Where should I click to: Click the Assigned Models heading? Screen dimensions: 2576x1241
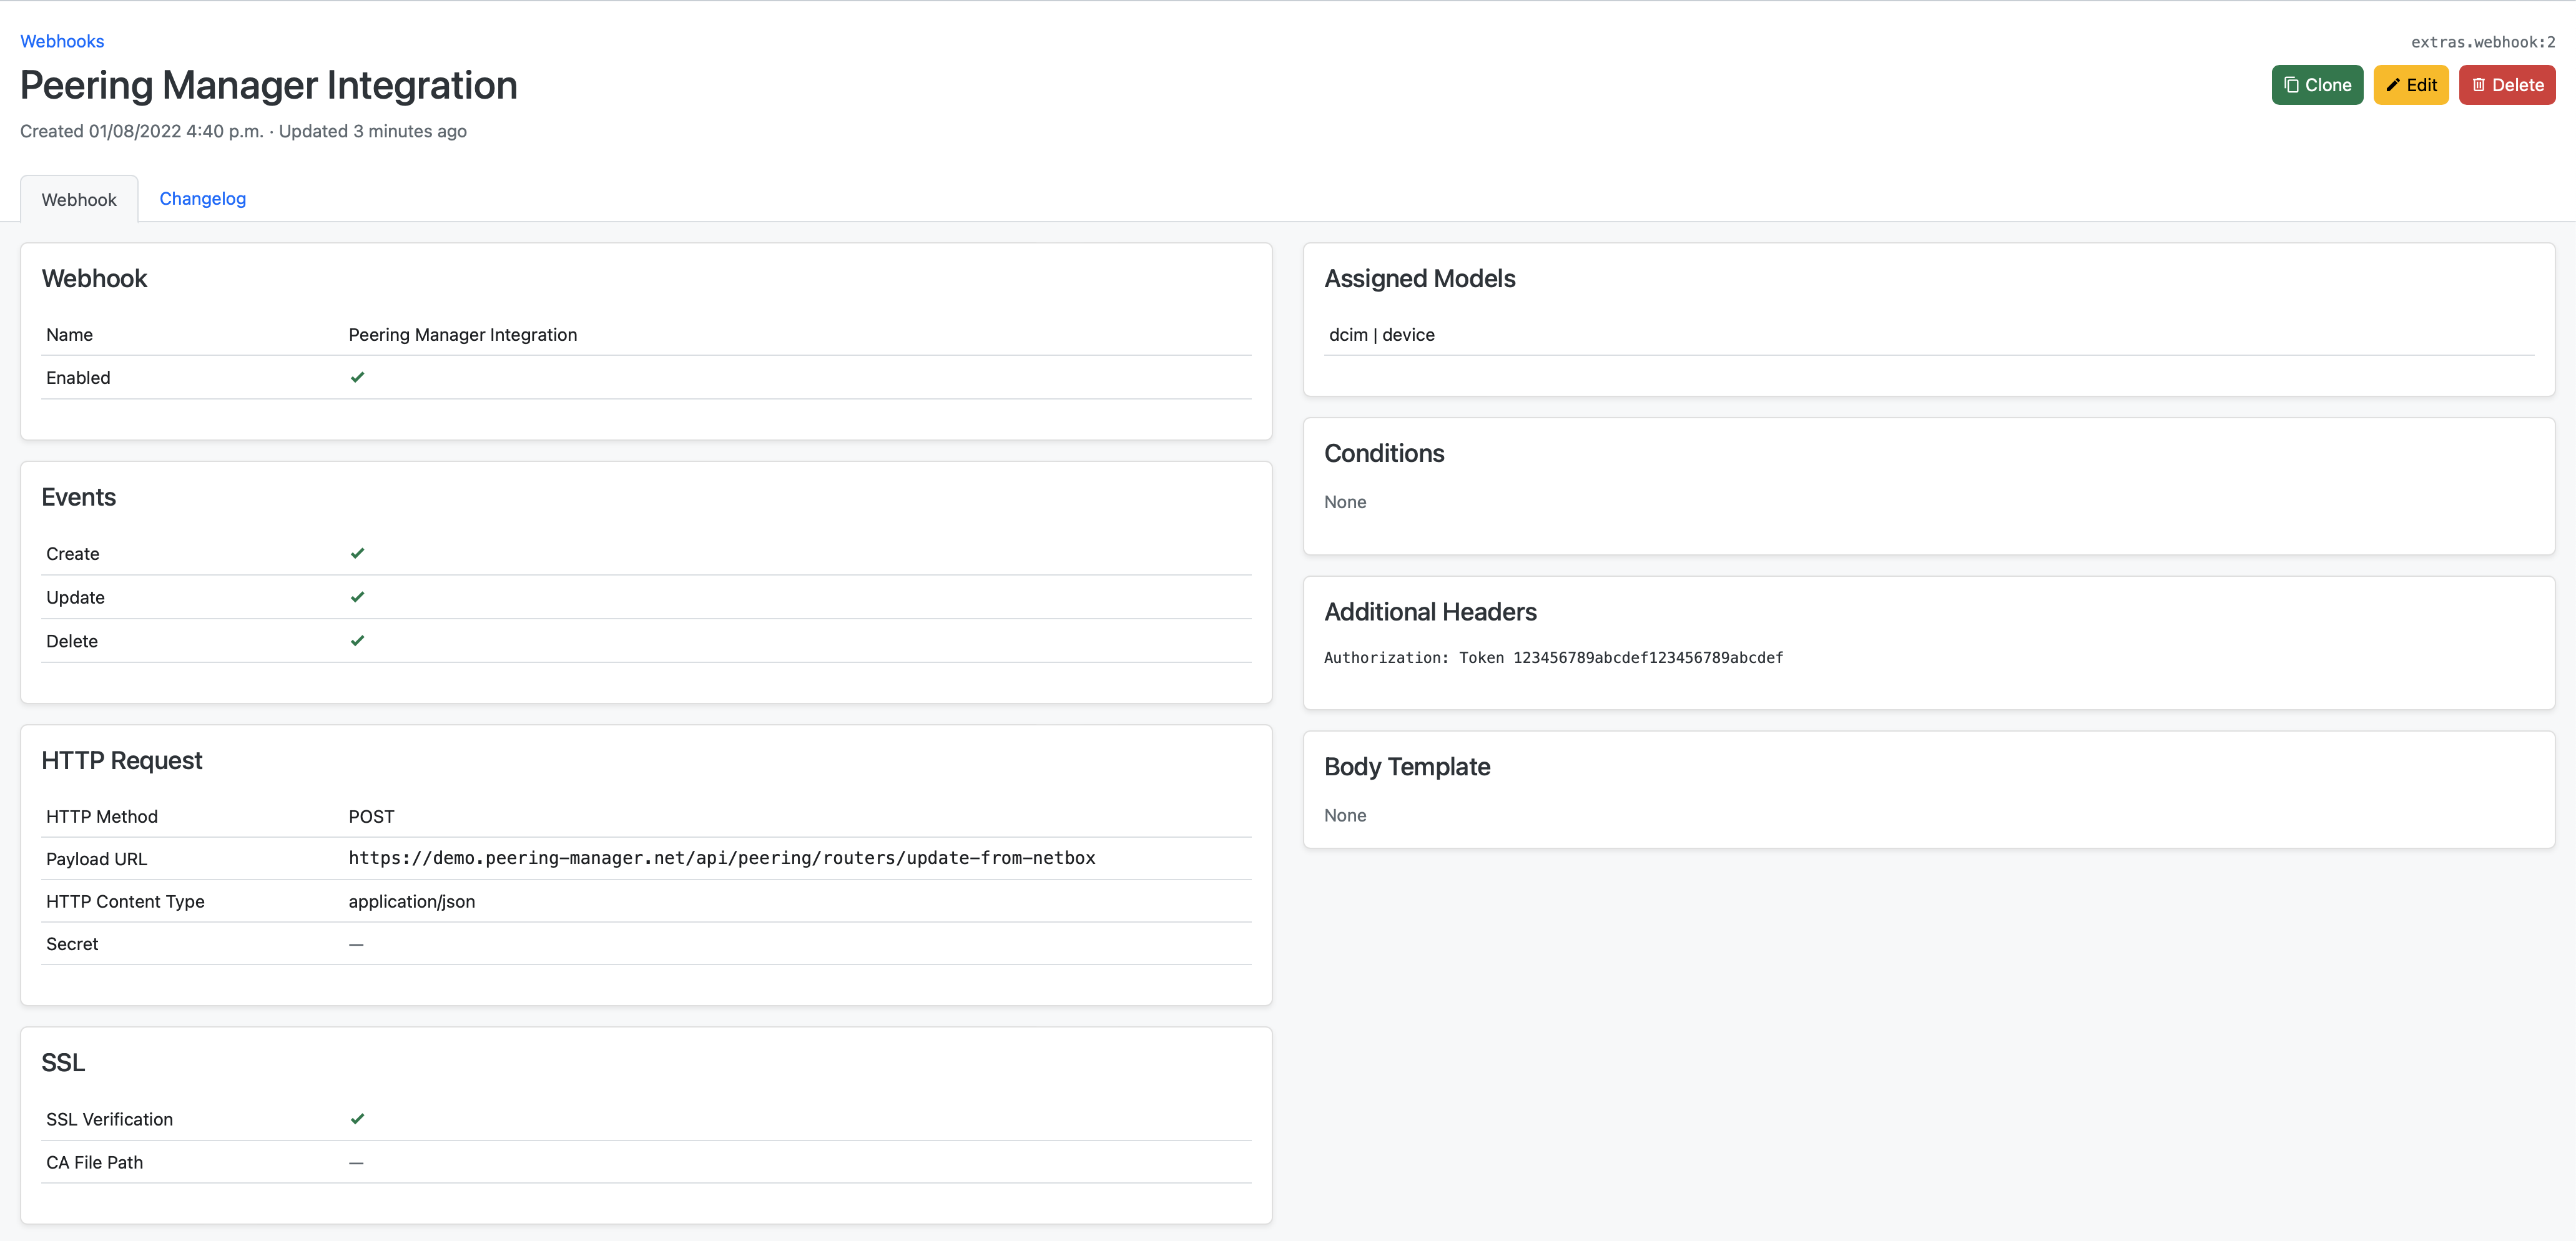(1420, 278)
